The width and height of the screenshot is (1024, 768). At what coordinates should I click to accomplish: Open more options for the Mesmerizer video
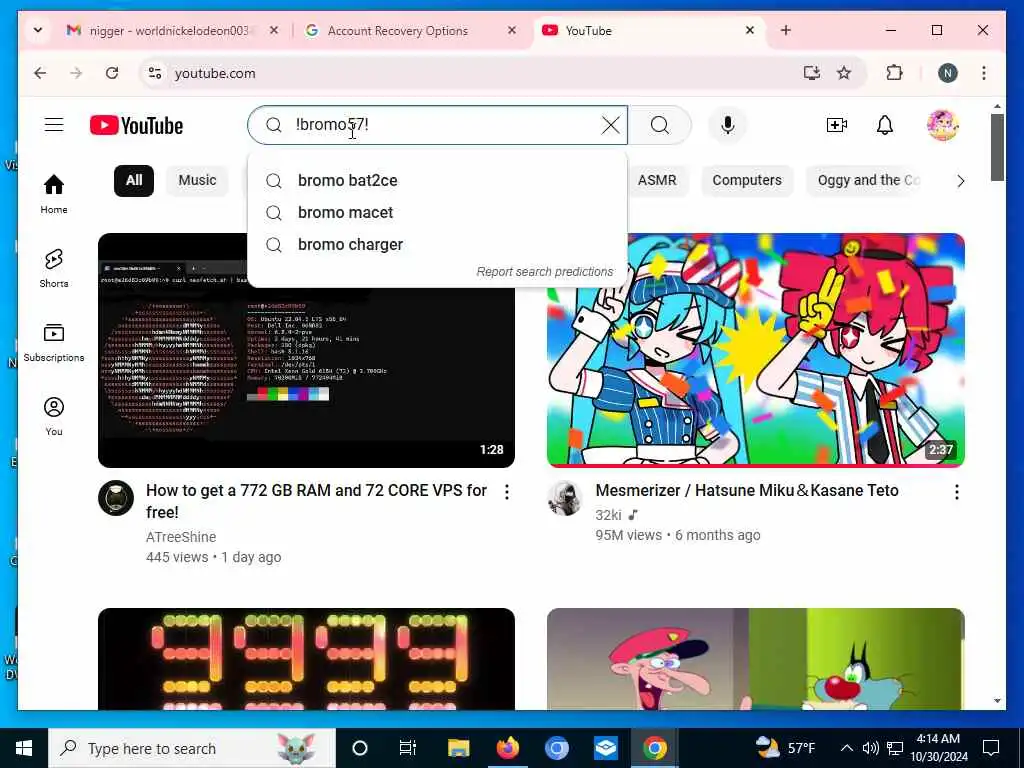point(957,492)
